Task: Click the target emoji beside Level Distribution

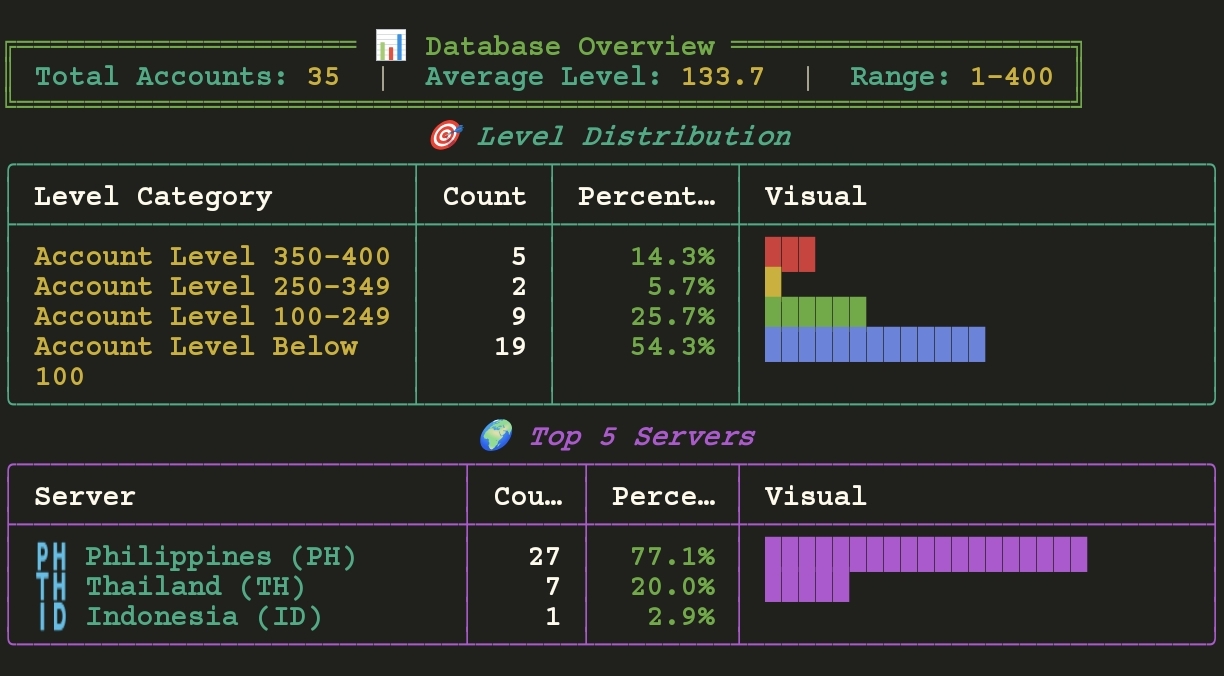Action: [x=445, y=136]
